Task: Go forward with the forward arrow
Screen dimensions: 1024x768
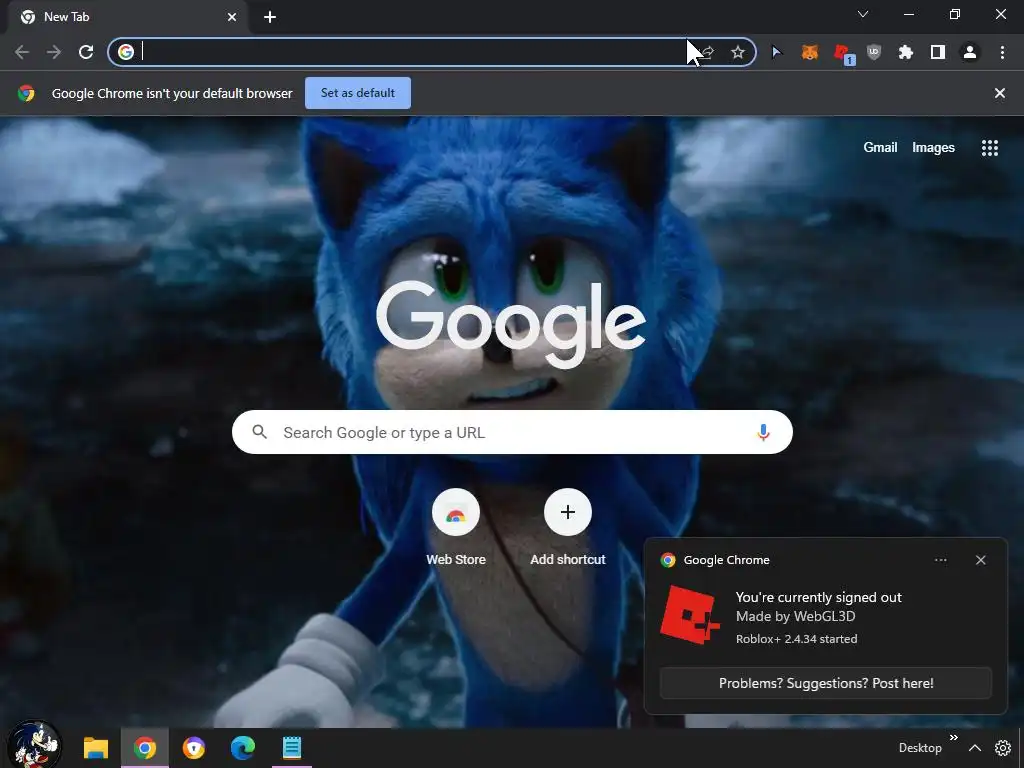Action: pyautogui.click(x=54, y=52)
